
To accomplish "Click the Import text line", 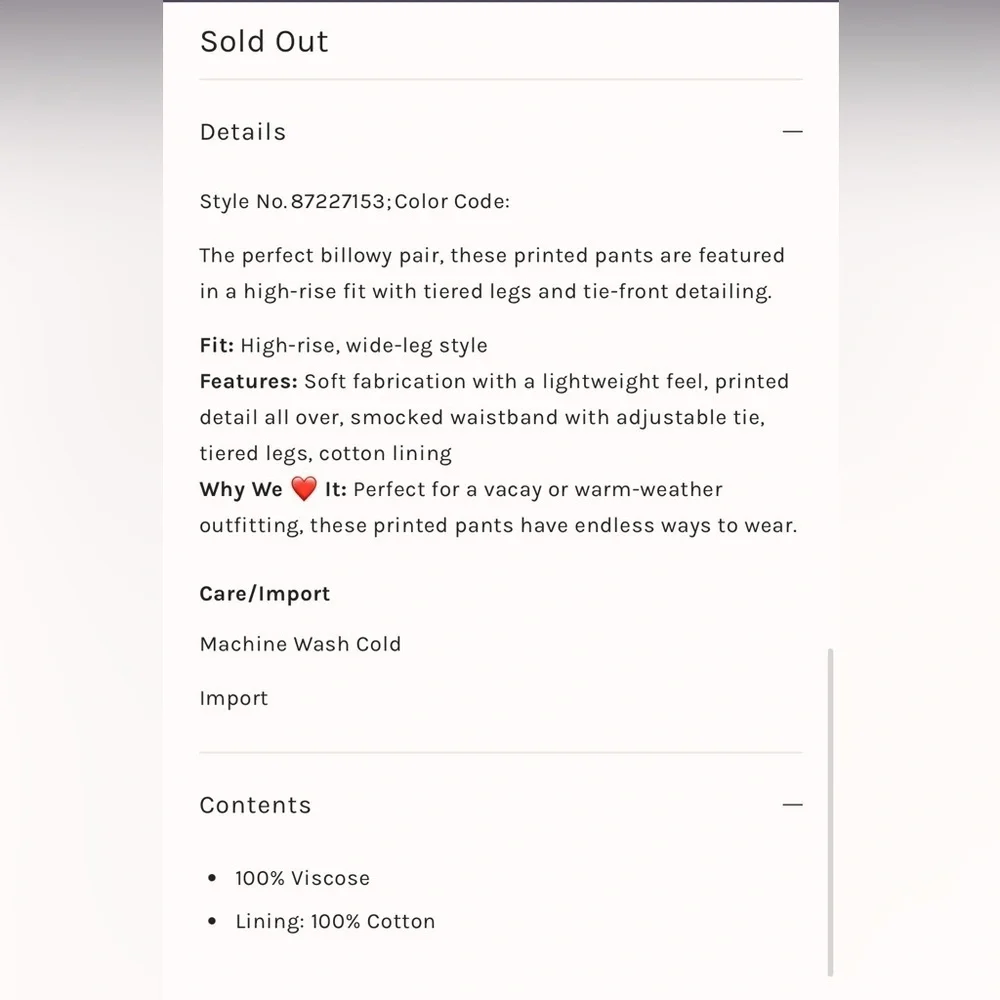I will 233,698.
